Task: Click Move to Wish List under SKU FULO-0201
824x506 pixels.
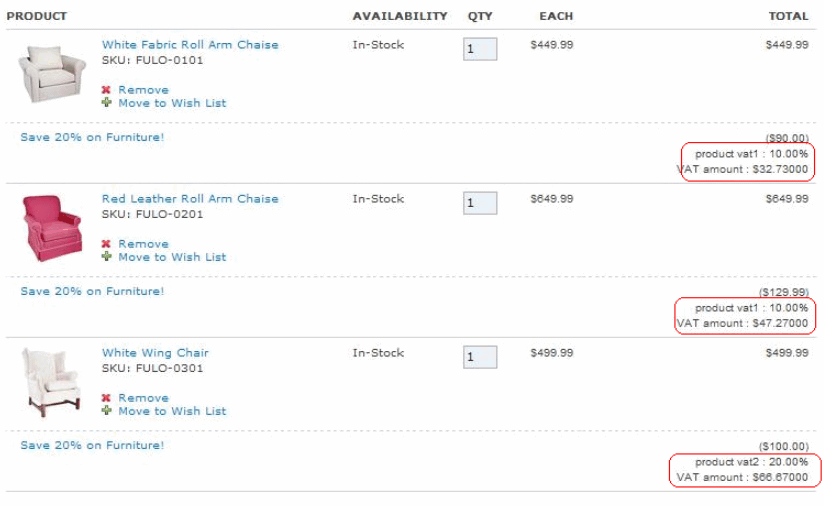Action: pyautogui.click(x=172, y=257)
